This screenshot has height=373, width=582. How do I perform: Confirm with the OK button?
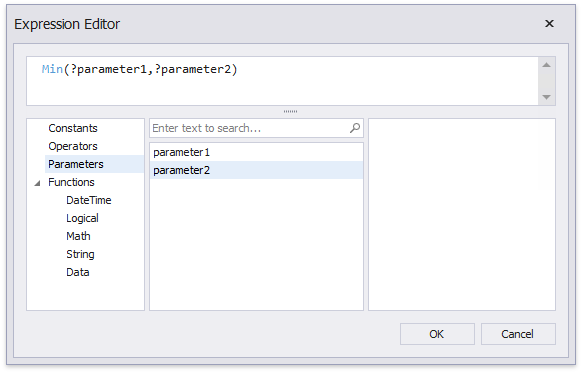coord(437,334)
